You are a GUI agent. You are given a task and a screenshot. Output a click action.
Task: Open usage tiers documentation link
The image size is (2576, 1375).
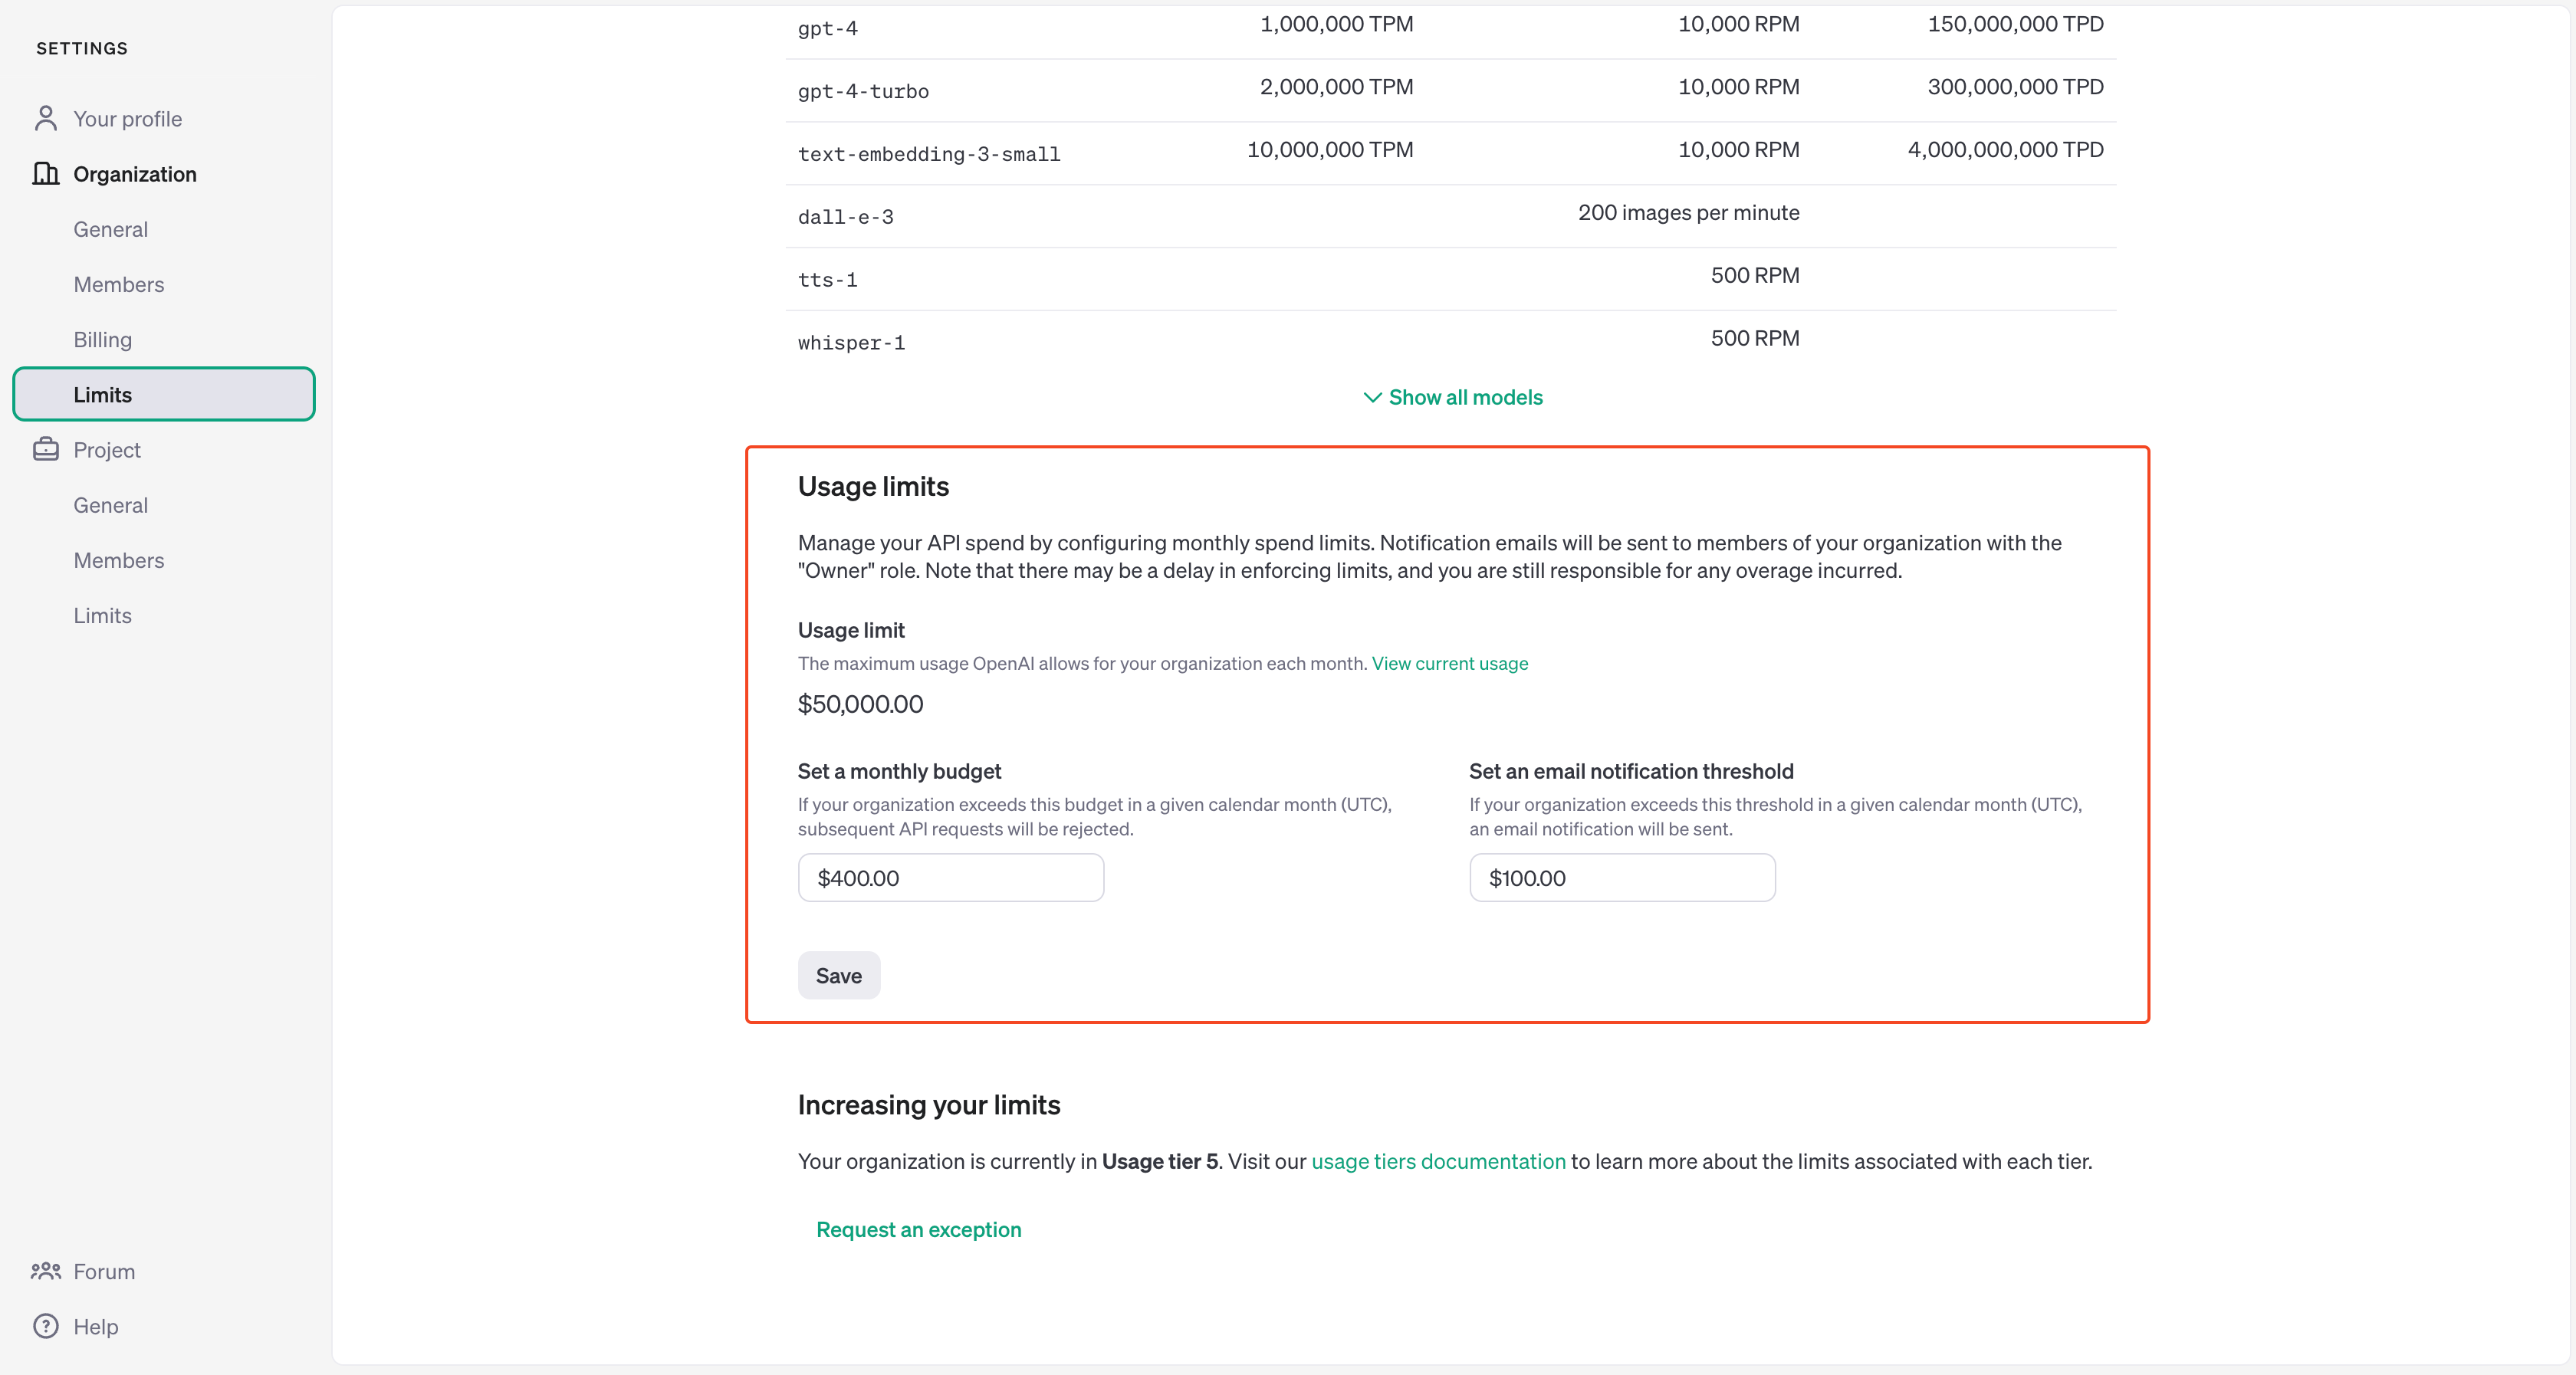[x=1437, y=1162]
